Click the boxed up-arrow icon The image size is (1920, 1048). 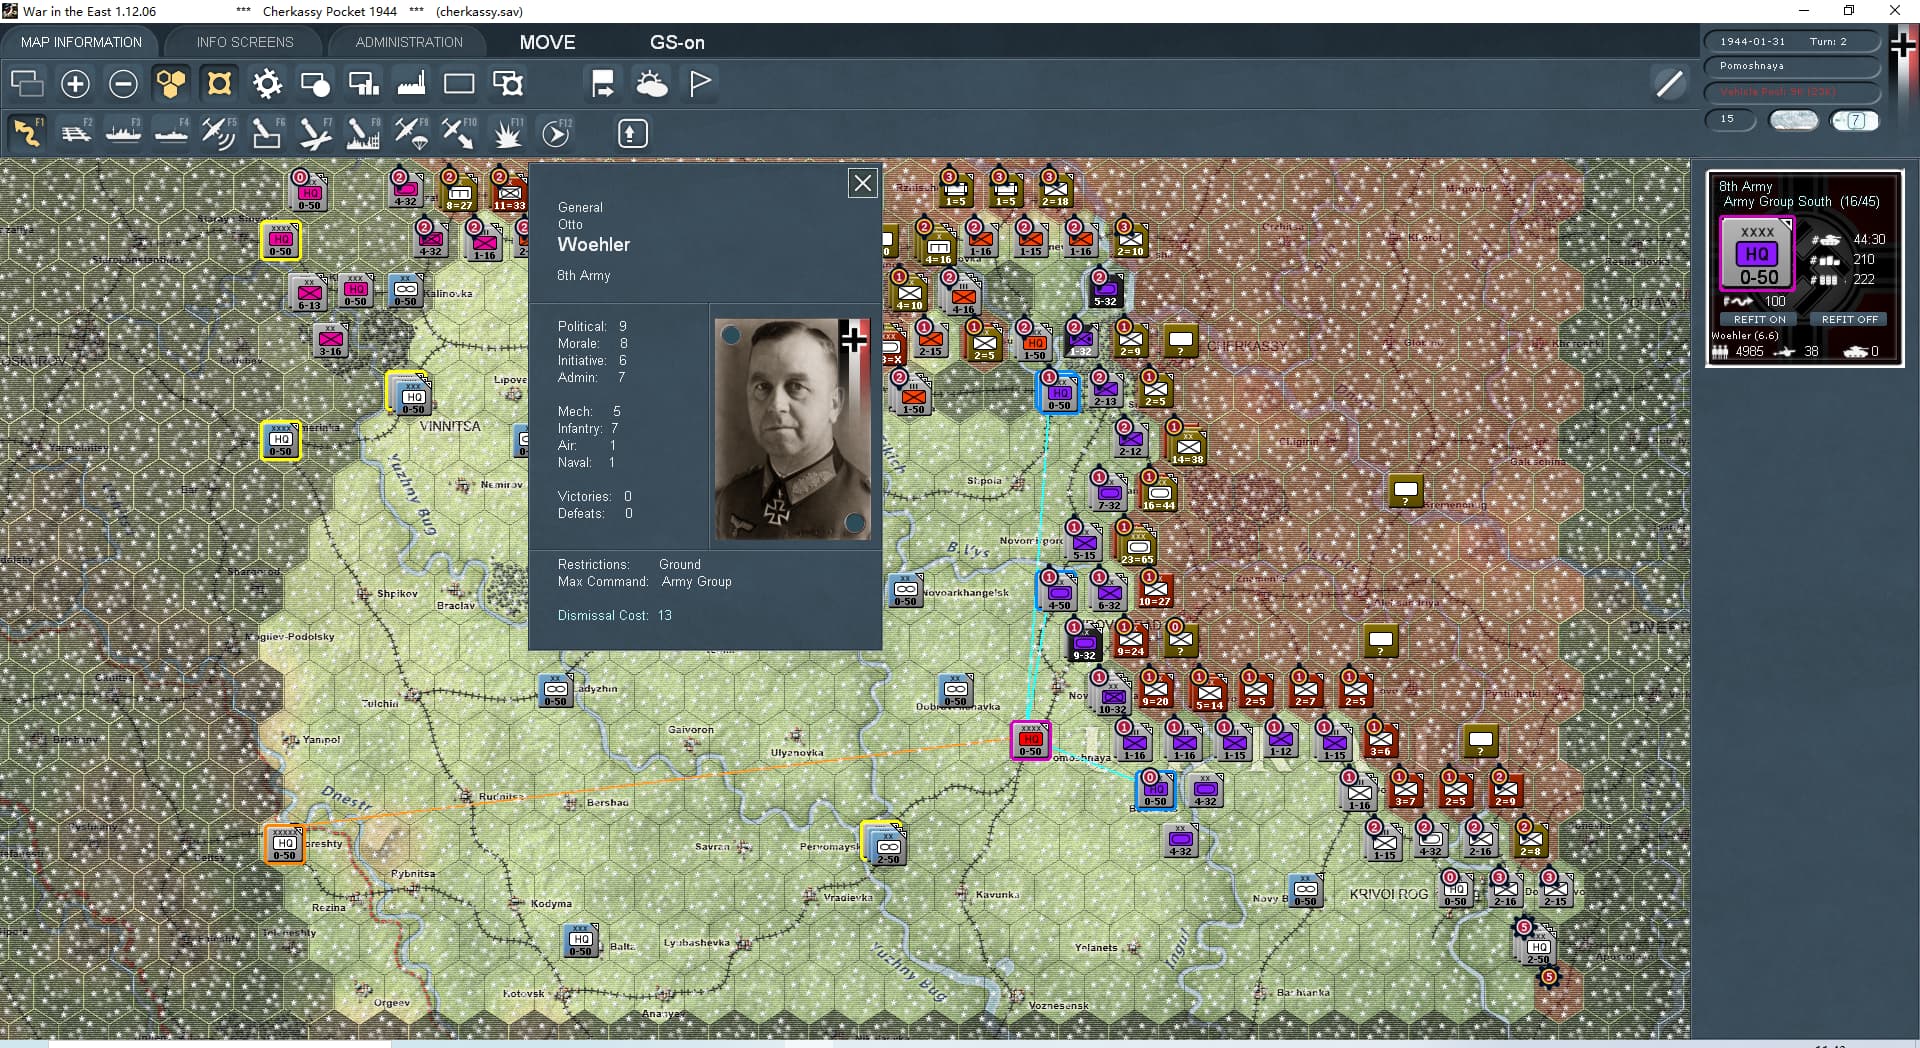click(632, 133)
